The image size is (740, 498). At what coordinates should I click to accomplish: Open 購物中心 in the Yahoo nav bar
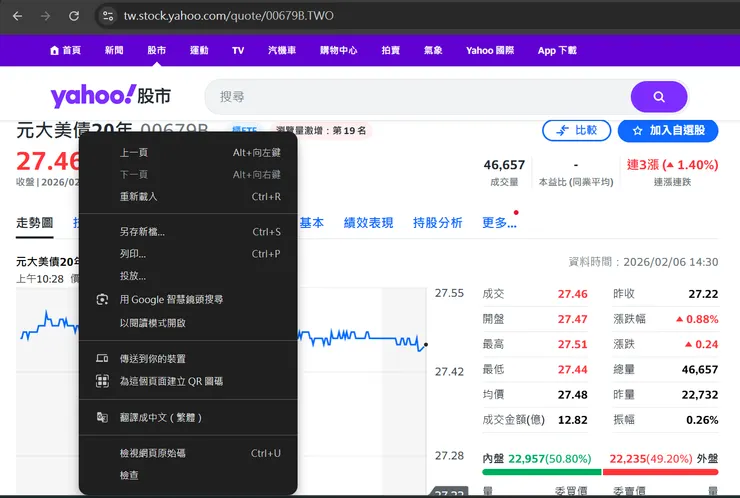(x=338, y=51)
